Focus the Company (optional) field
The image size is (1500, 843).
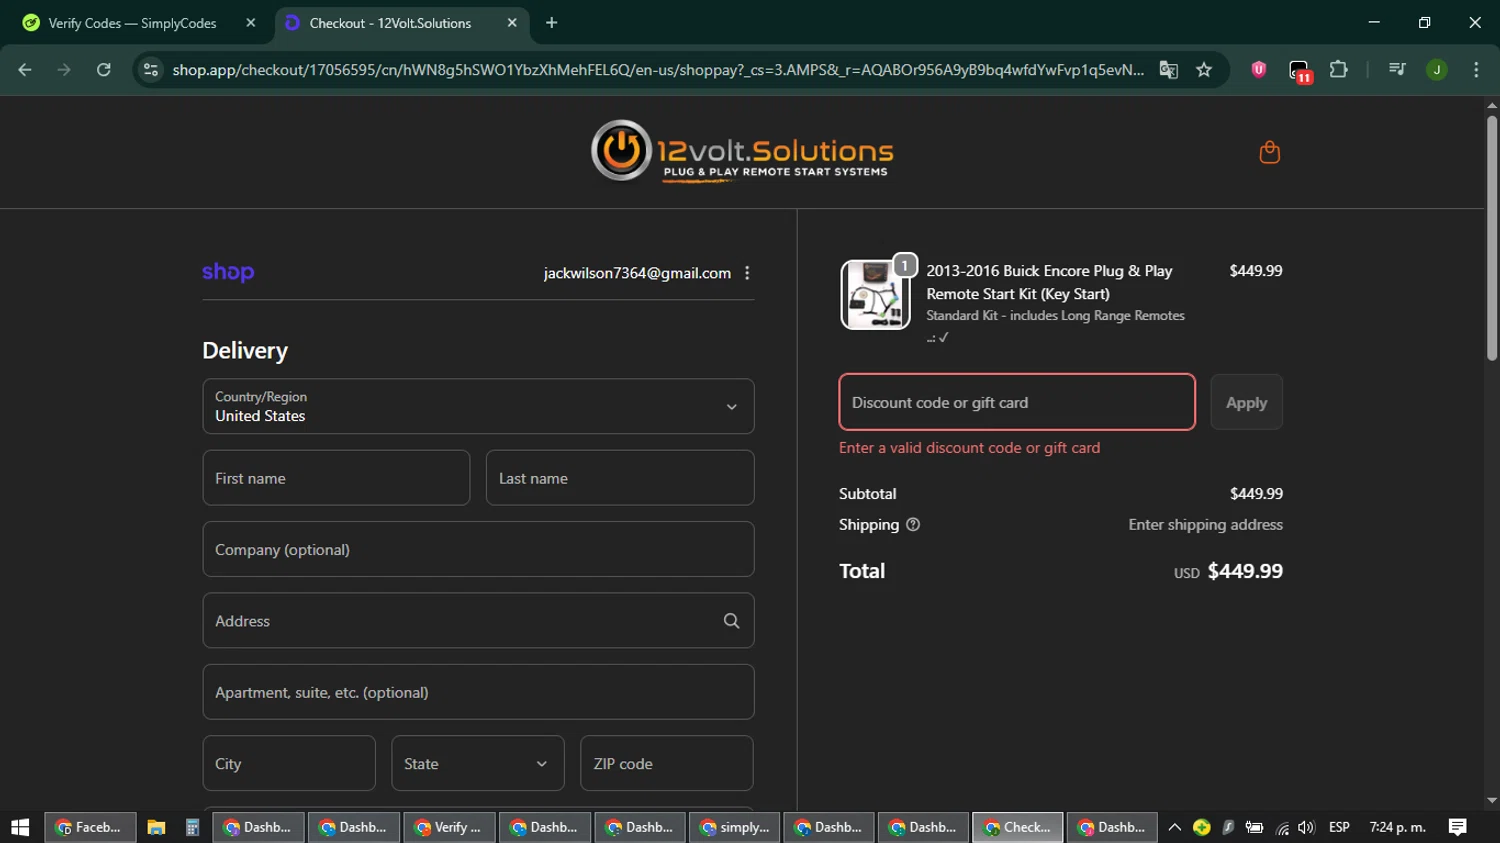[x=478, y=549]
